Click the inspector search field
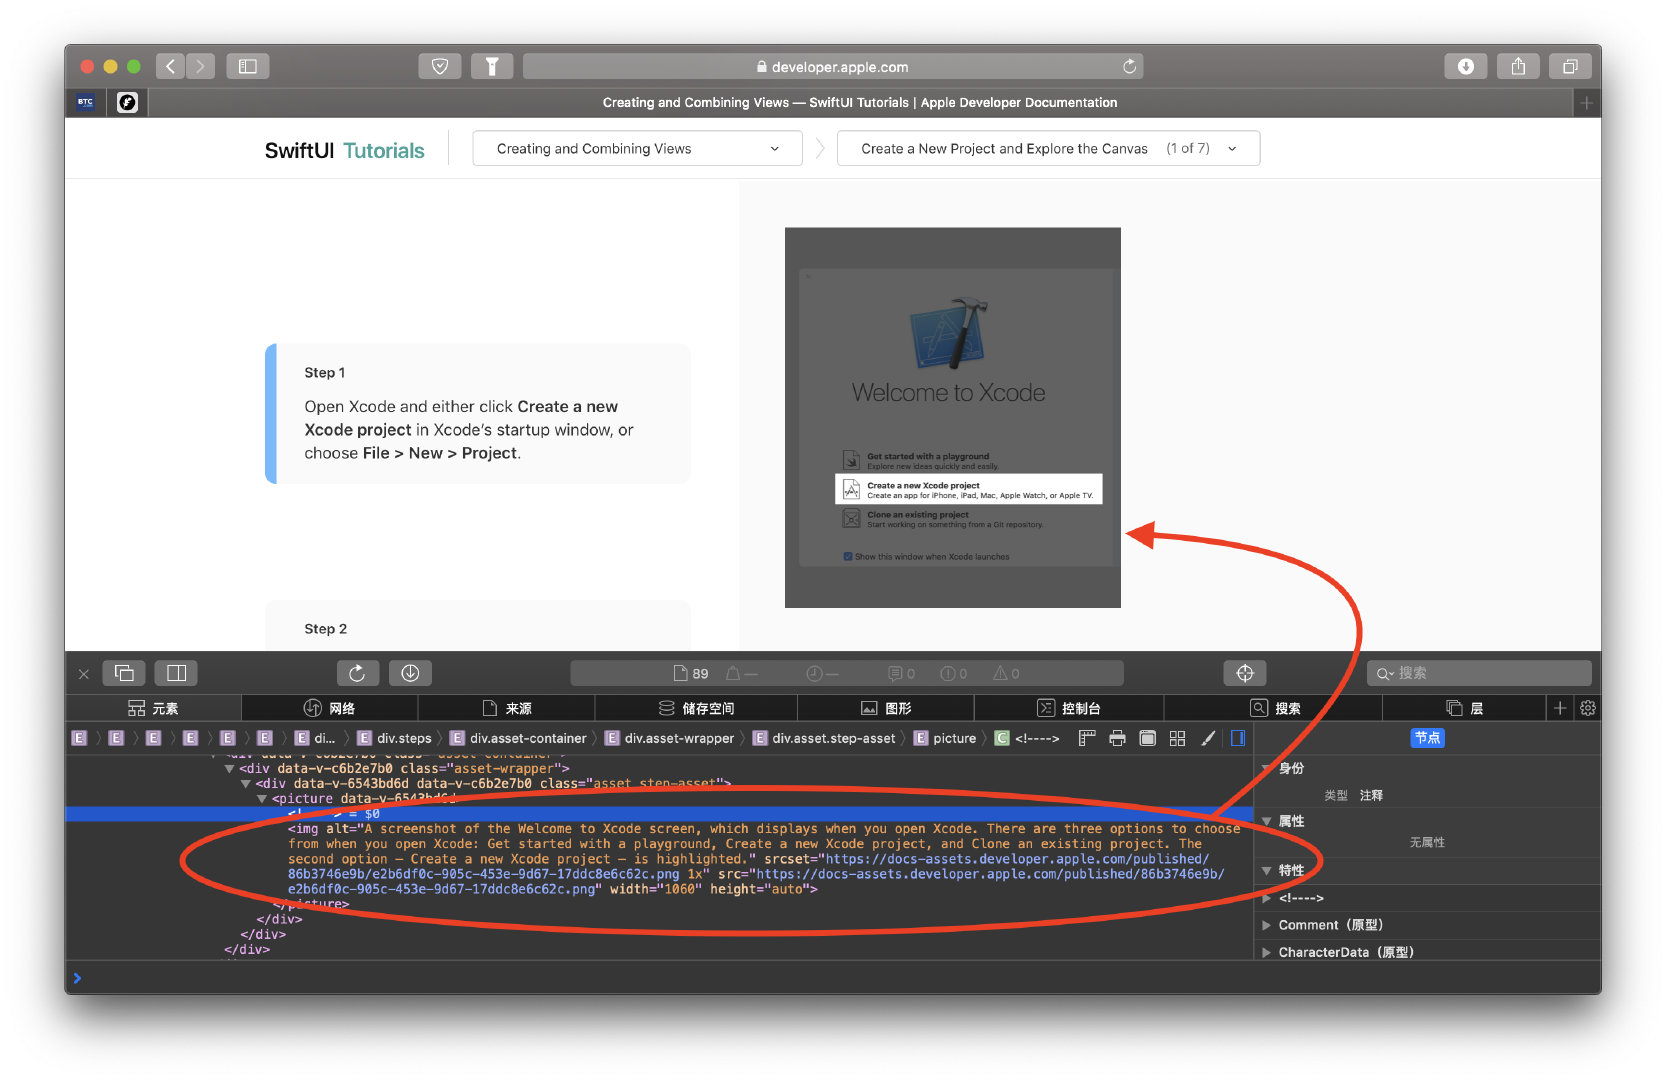This screenshot has width=1666, height=1080. (1479, 673)
